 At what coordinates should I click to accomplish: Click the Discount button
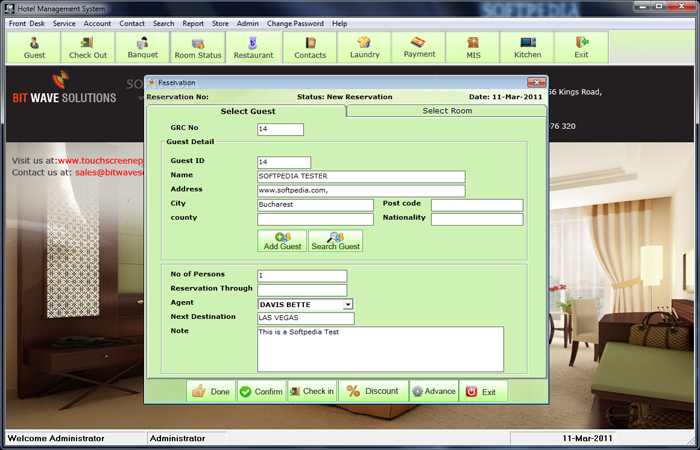[x=372, y=391]
